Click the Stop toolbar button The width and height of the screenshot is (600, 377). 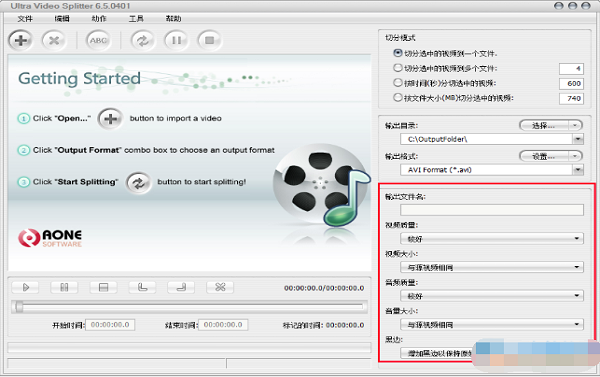tap(209, 40)
